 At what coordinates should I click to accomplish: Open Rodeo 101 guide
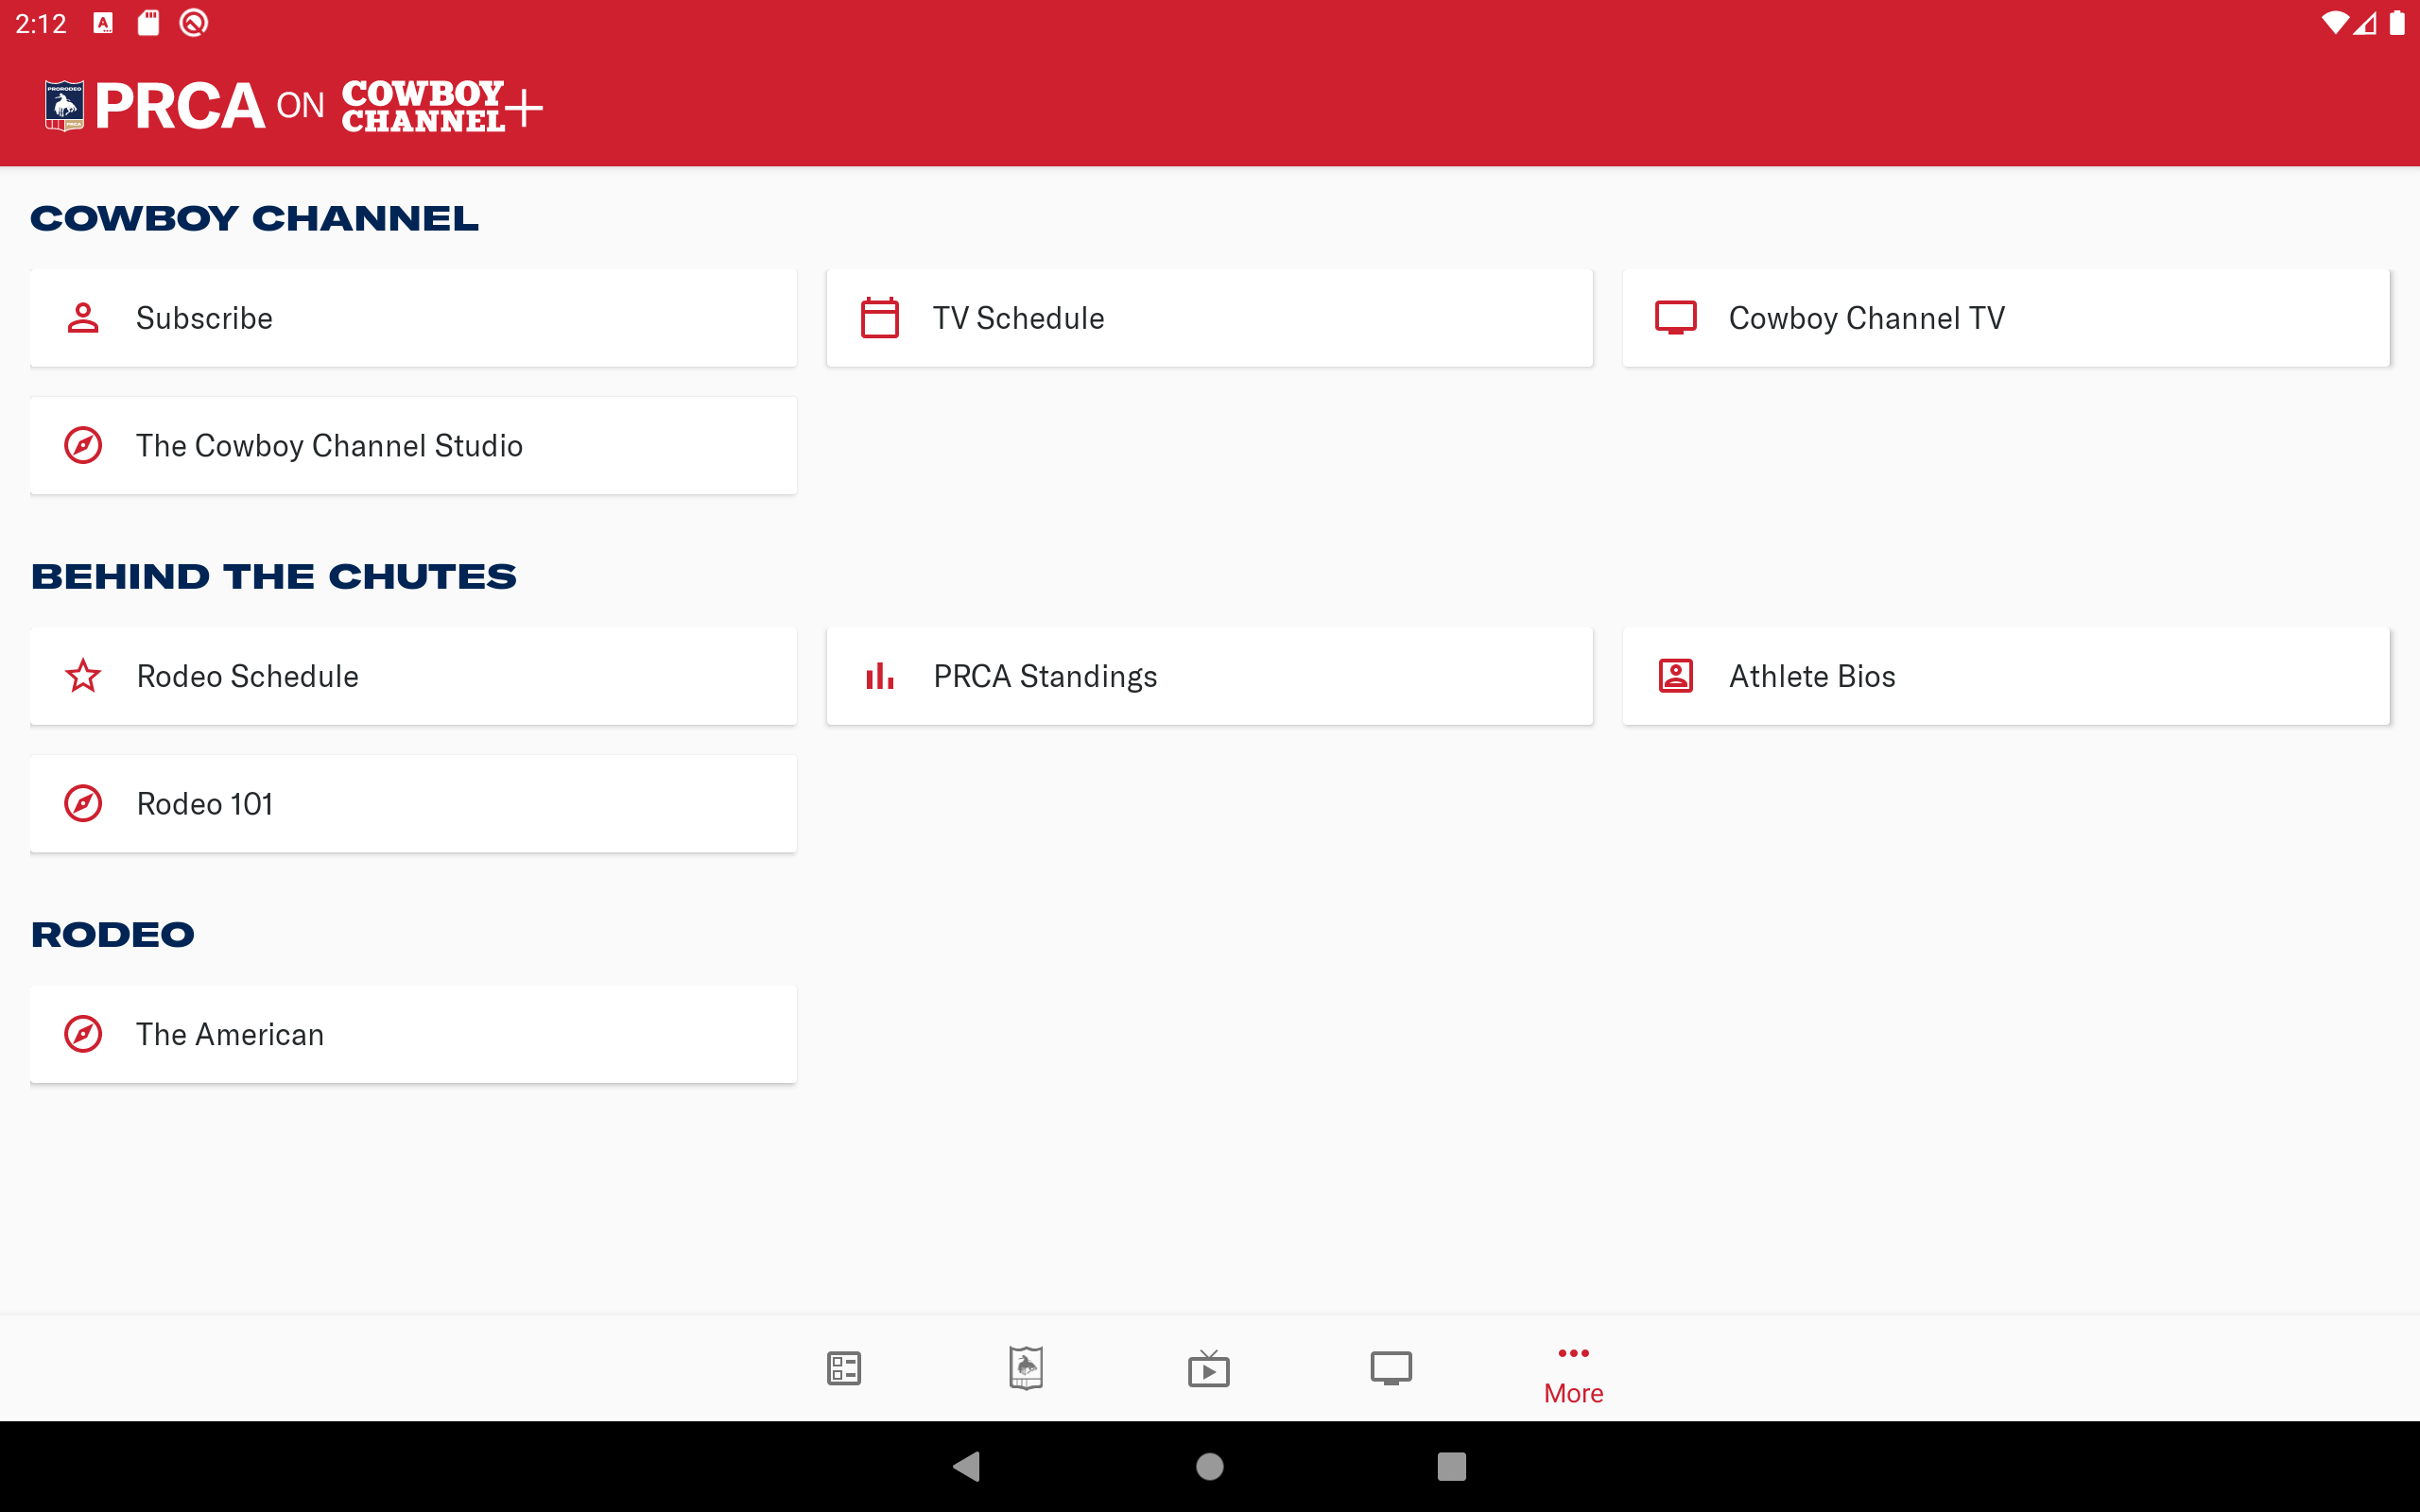coord(413,804)
